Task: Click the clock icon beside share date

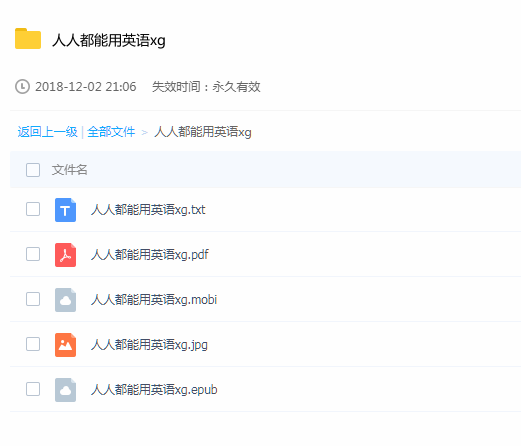Action: pos(22,87)
